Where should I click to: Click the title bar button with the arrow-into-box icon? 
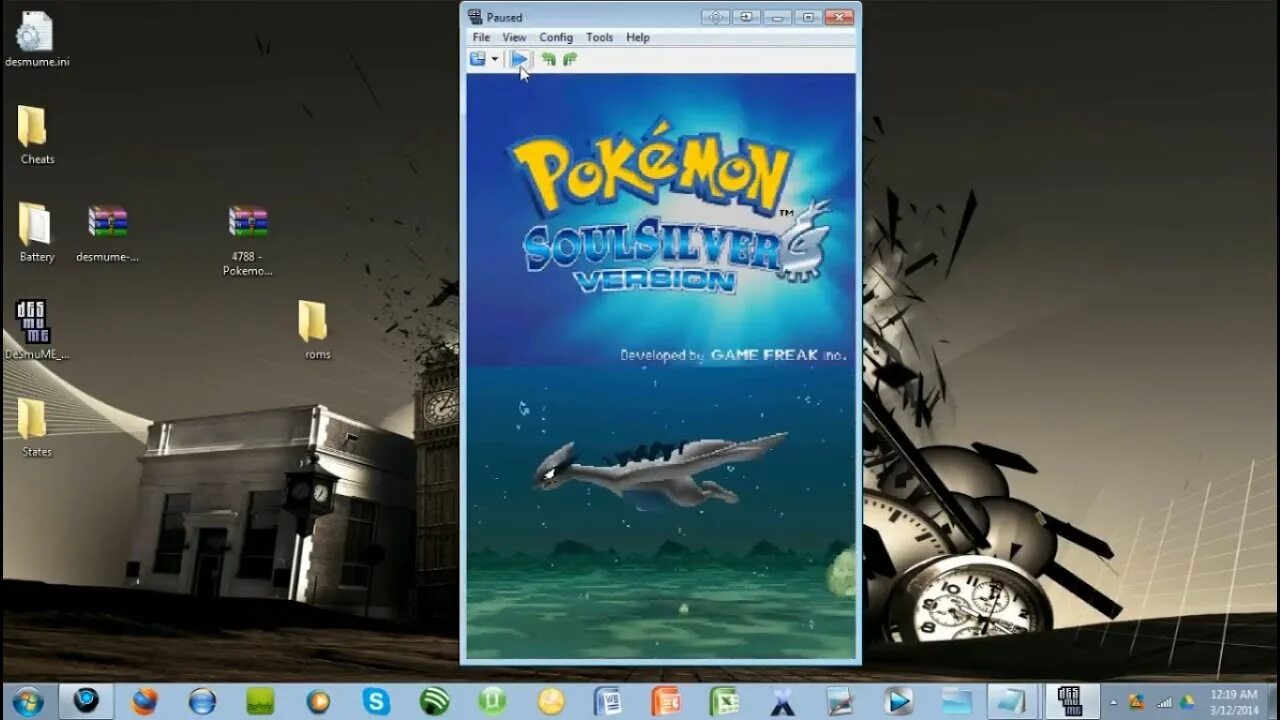click(x=747, y=17)
